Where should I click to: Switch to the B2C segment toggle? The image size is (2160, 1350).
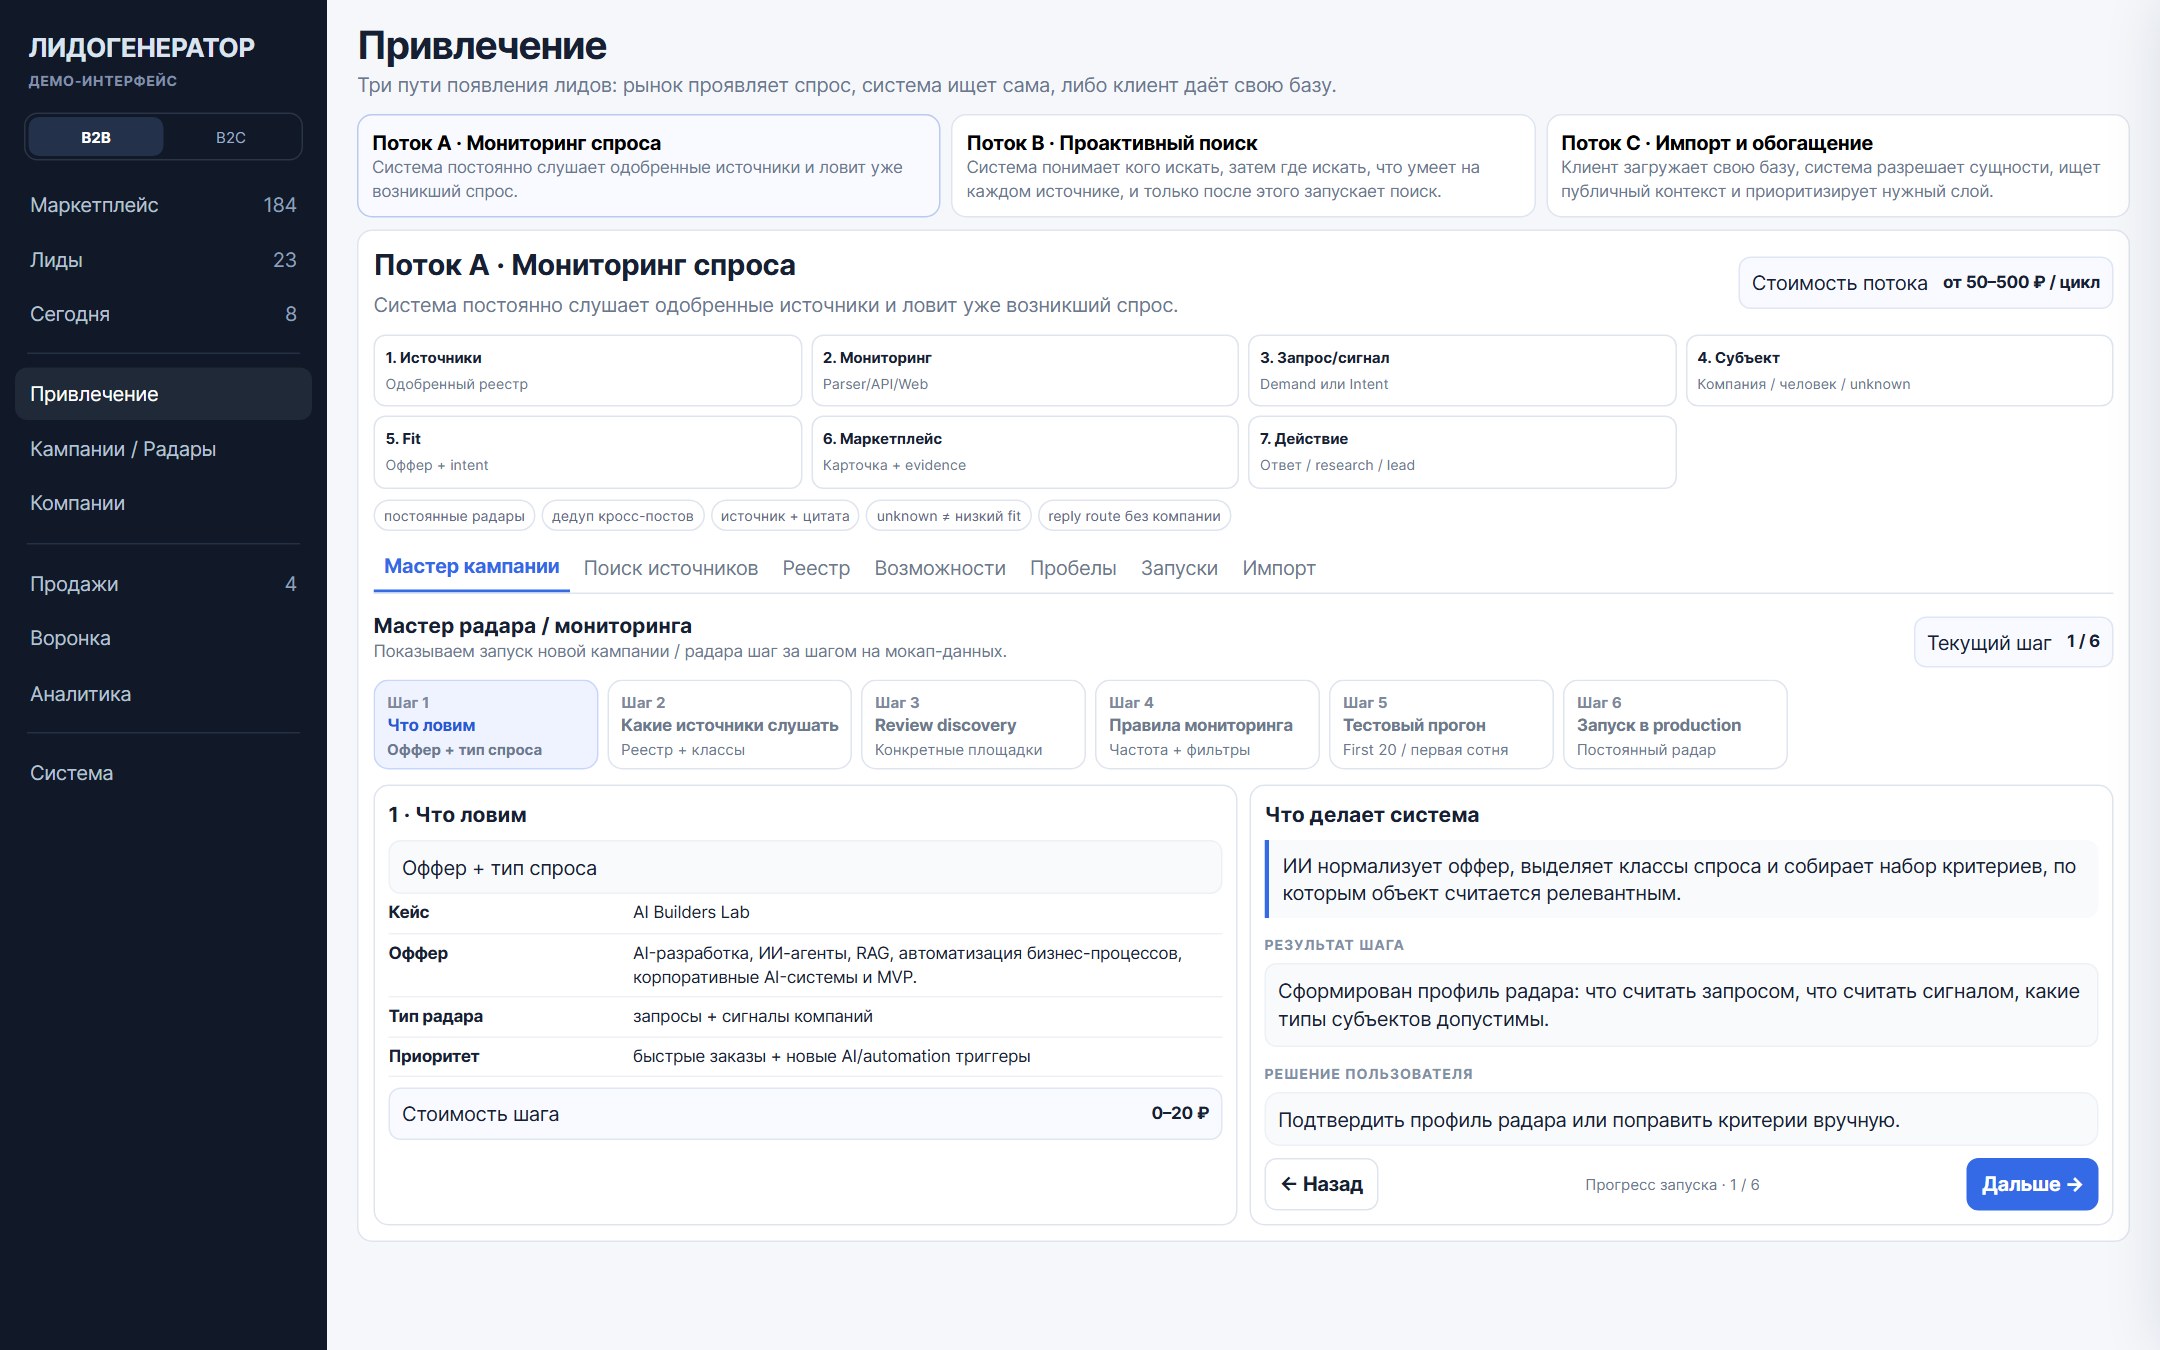(x=231, y=137)
